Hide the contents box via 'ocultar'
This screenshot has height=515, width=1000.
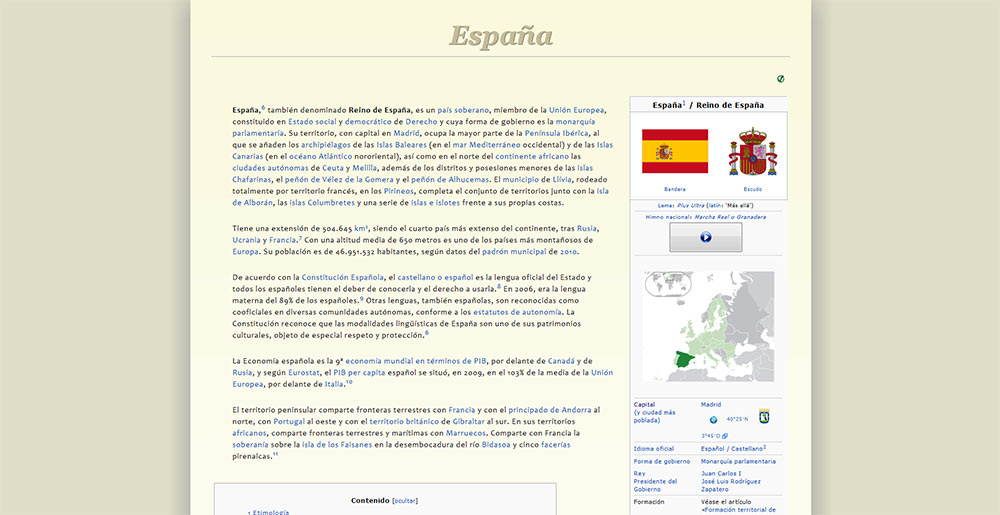[x=405, y=501]
